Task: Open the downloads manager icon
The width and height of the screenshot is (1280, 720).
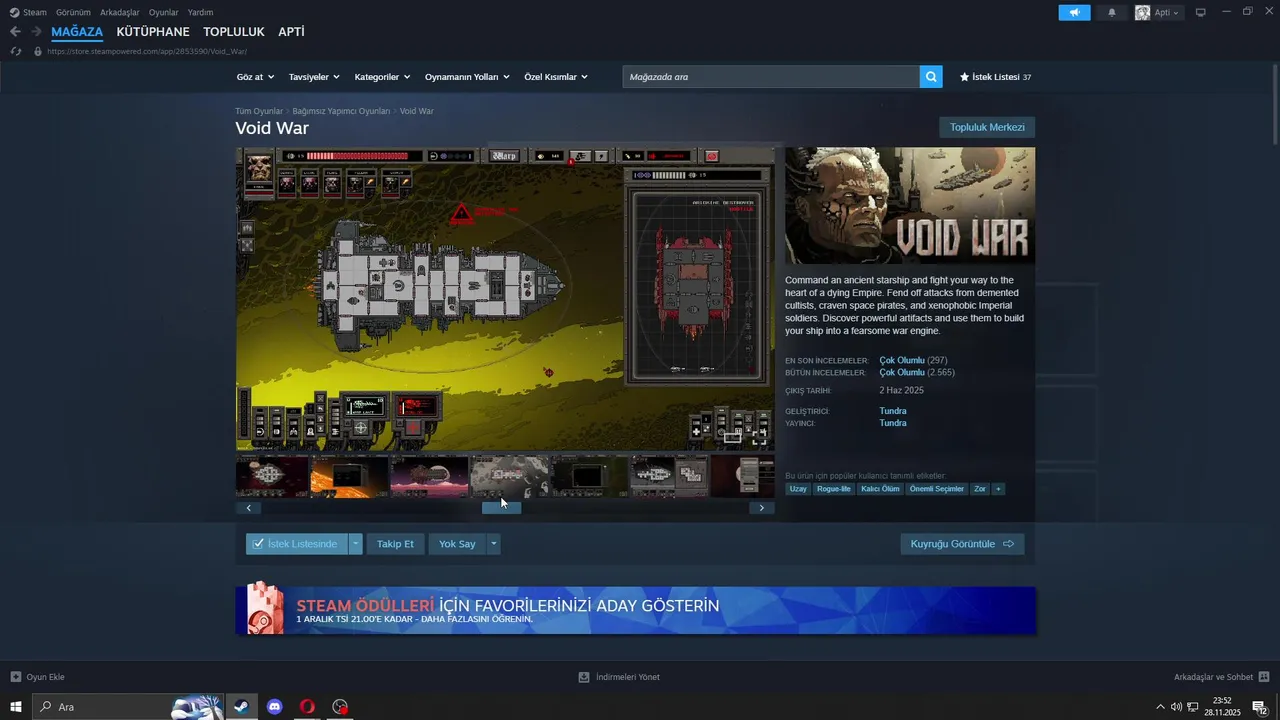Action: coord(584,677)
